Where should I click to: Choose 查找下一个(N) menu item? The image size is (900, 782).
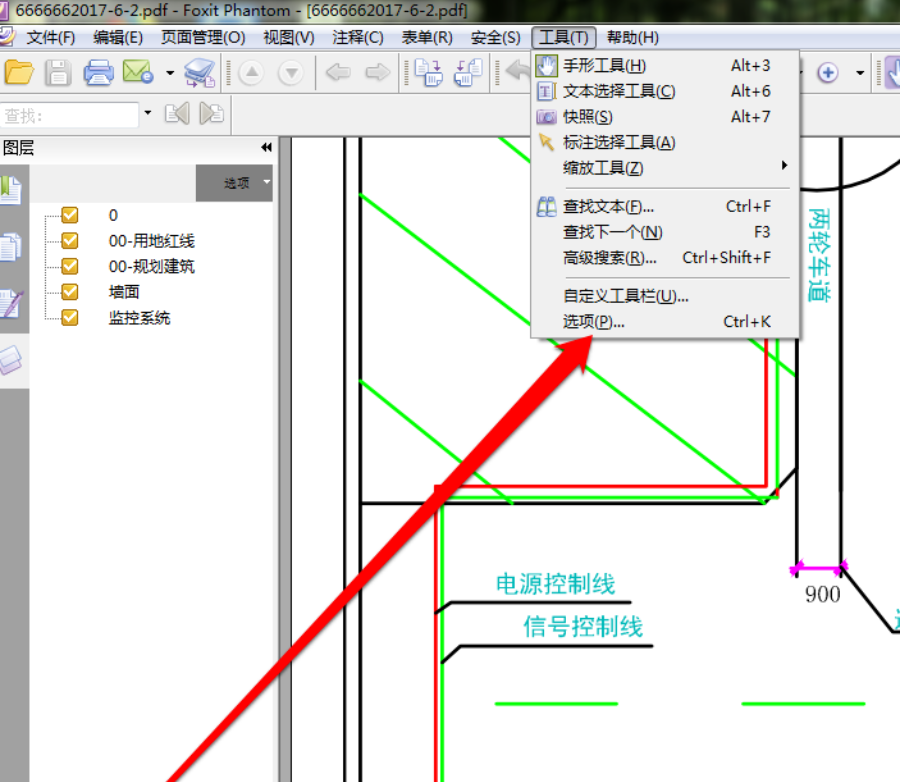point(665,232)
